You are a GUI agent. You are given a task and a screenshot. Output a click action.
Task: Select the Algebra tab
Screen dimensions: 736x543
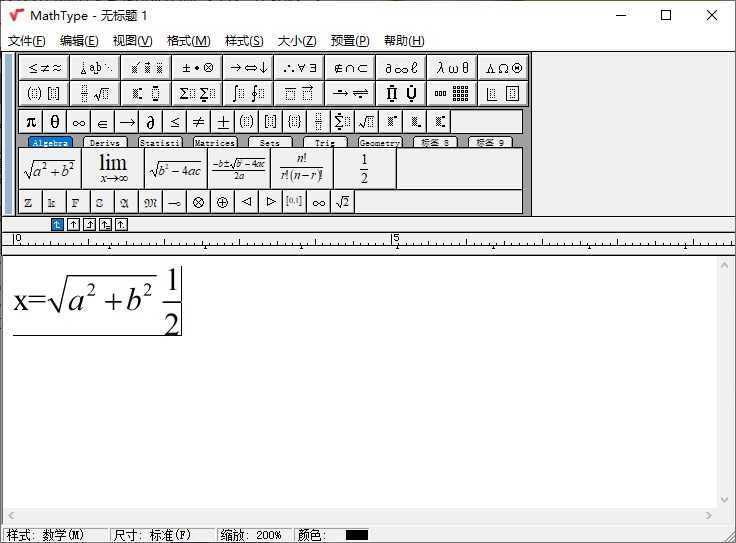[x=50, y=142]
